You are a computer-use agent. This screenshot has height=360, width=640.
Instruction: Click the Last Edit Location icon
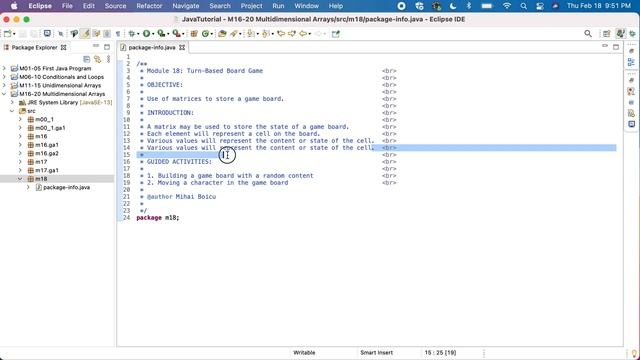pos(281,34)
